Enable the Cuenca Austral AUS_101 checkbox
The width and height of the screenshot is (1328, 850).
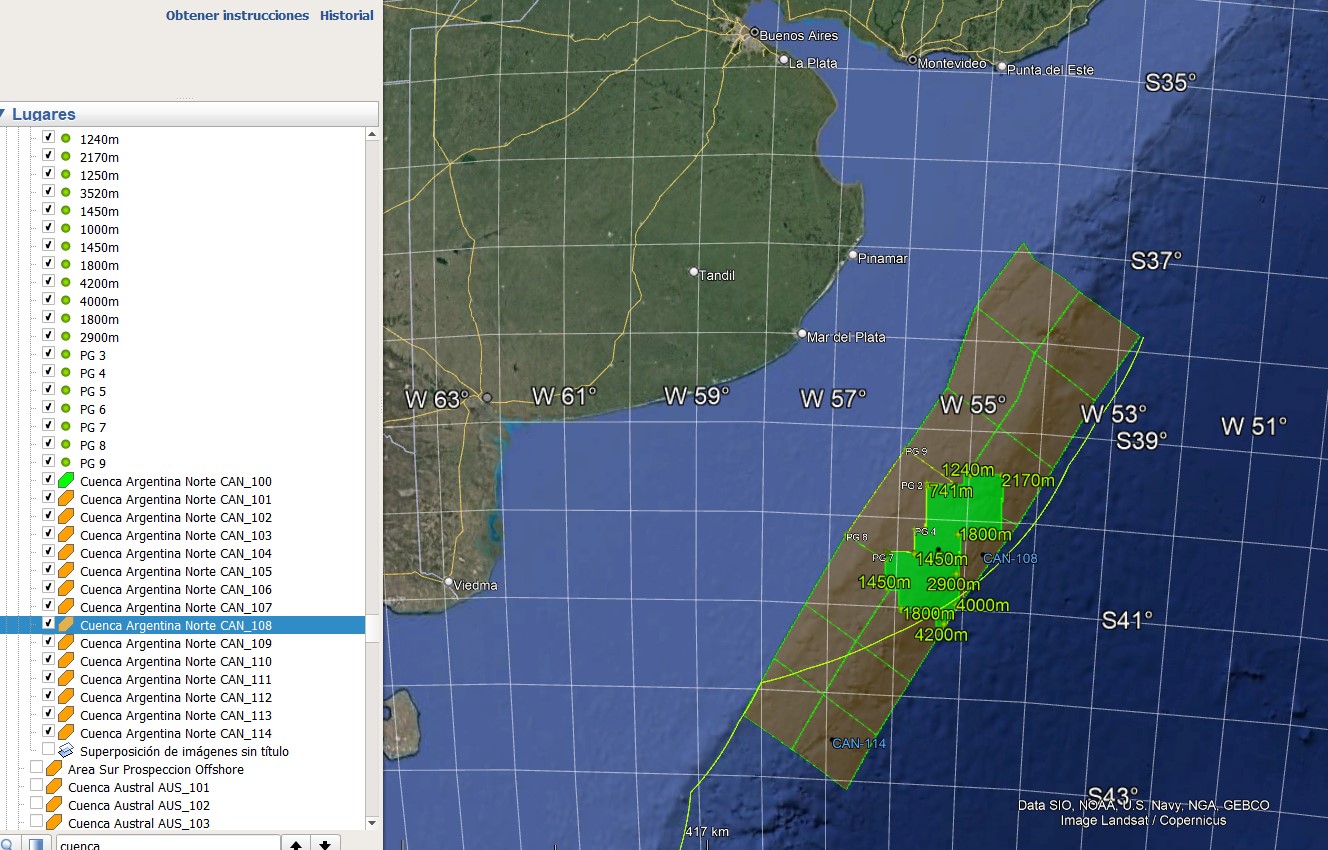36,787
